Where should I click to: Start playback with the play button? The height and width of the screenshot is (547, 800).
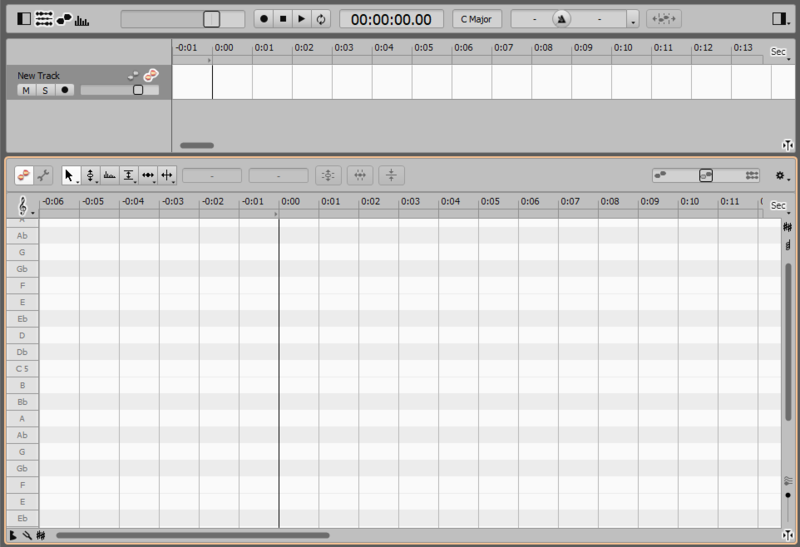pos(302,19)
